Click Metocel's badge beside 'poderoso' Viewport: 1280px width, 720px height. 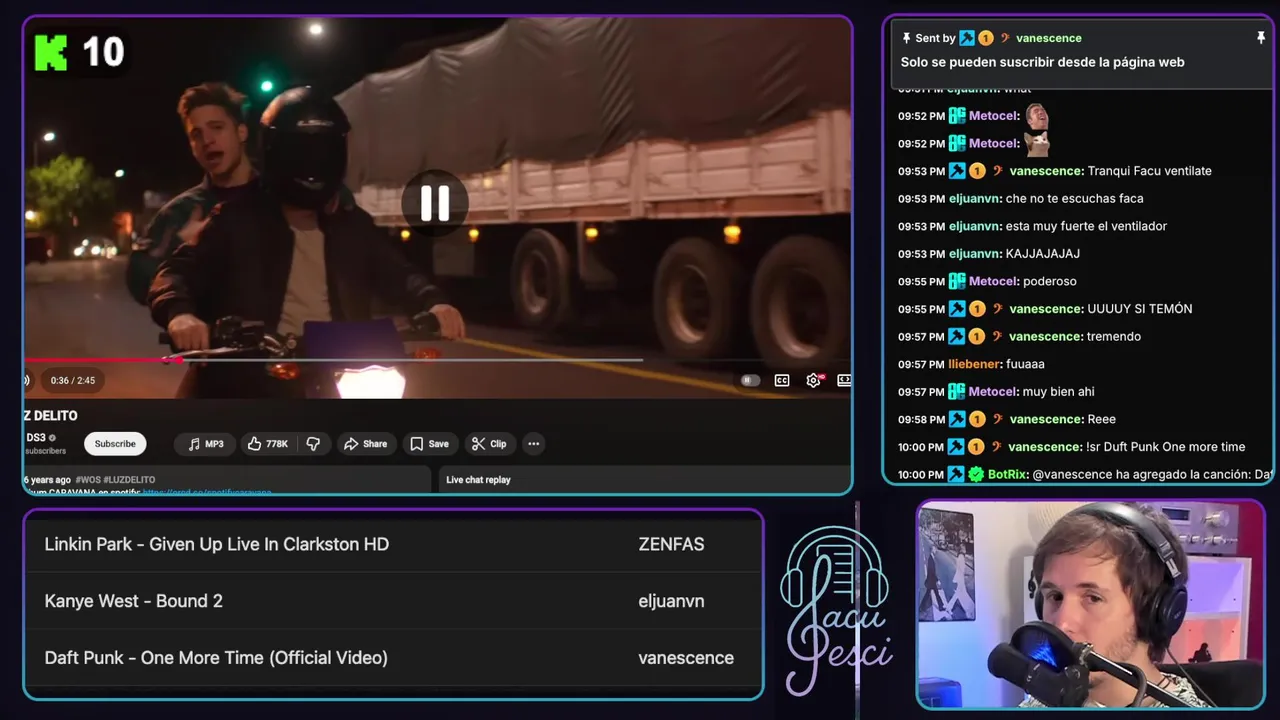click(x=957, y=281)
